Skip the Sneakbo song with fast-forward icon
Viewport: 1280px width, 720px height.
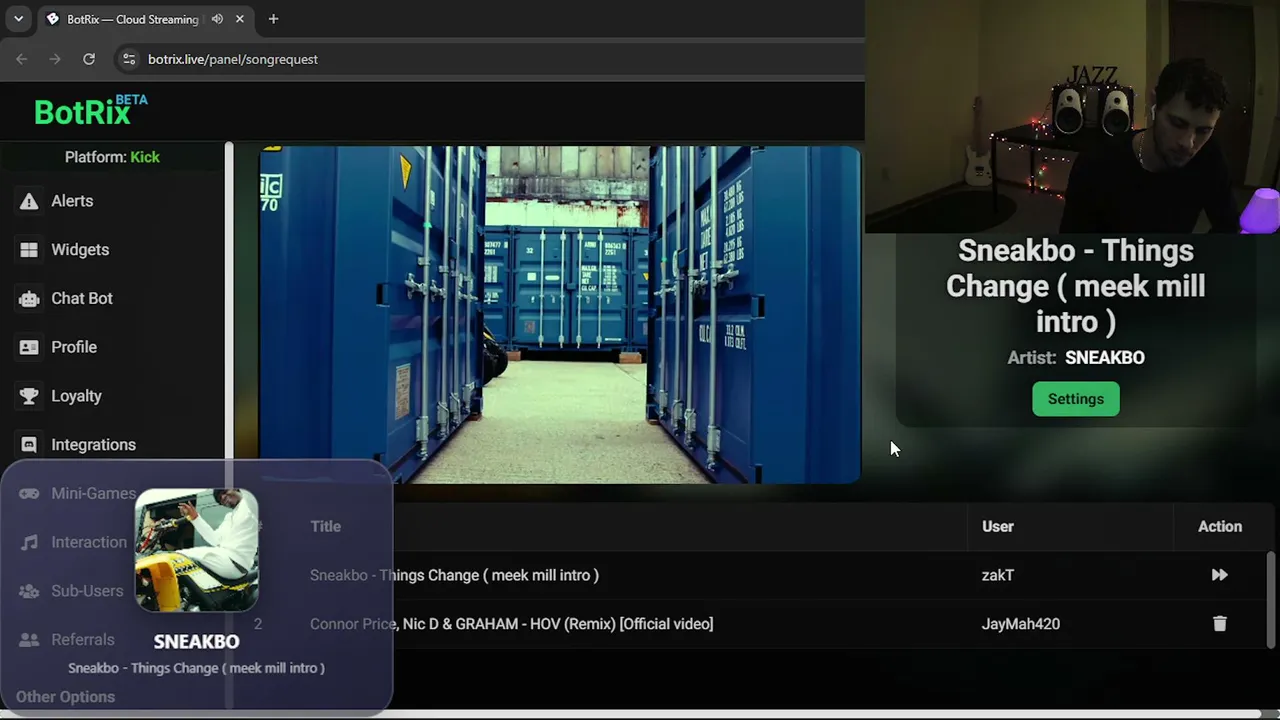point(1219,575)
